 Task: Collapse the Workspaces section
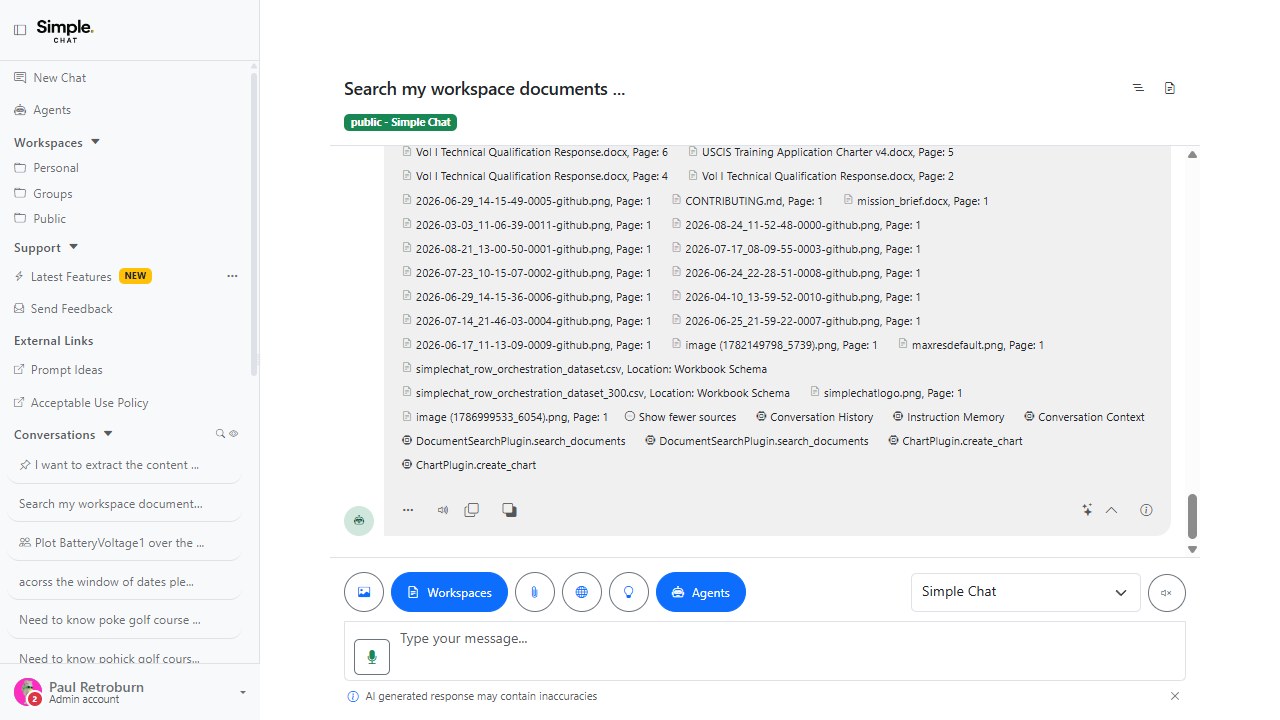coord(57,143)
